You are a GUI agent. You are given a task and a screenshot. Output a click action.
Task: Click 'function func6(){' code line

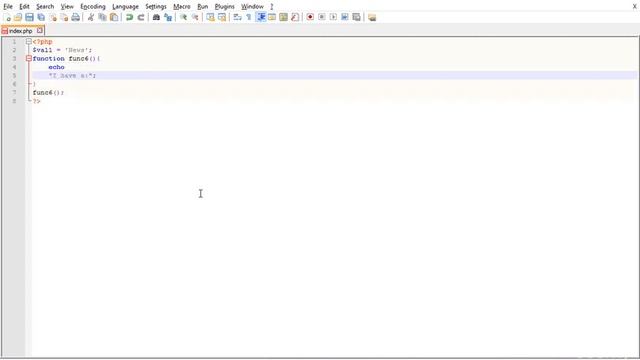point(66,58)
